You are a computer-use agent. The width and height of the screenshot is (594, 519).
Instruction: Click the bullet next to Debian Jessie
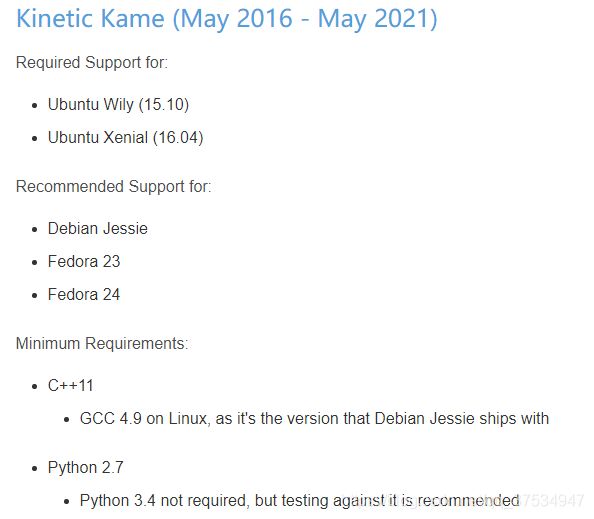coord(35,230)
